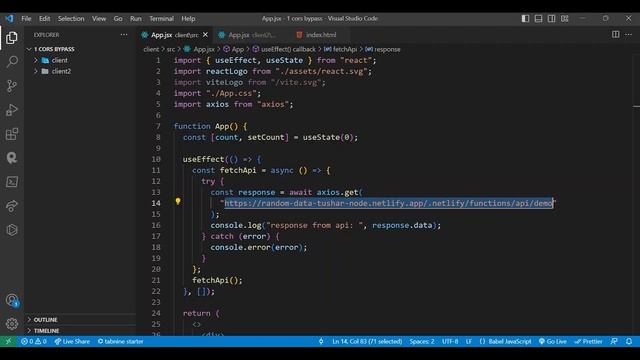Open the Manage gear icon
This screenshot has width=640, height=360.
point(12,324)
